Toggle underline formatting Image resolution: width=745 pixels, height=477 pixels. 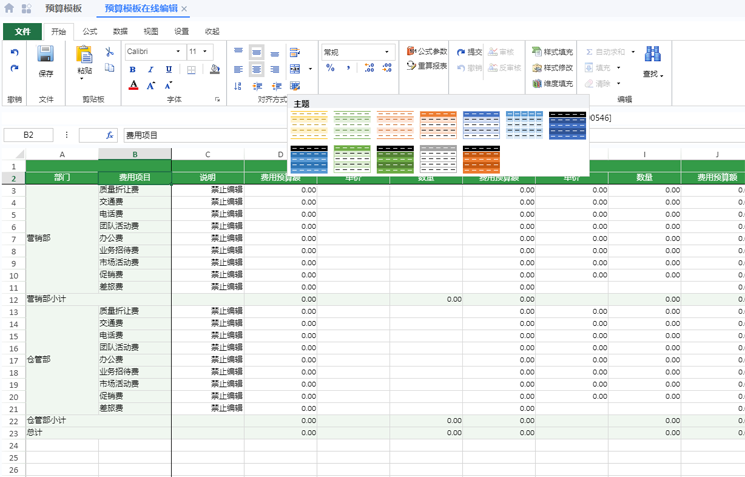click(x=167, y=69)
